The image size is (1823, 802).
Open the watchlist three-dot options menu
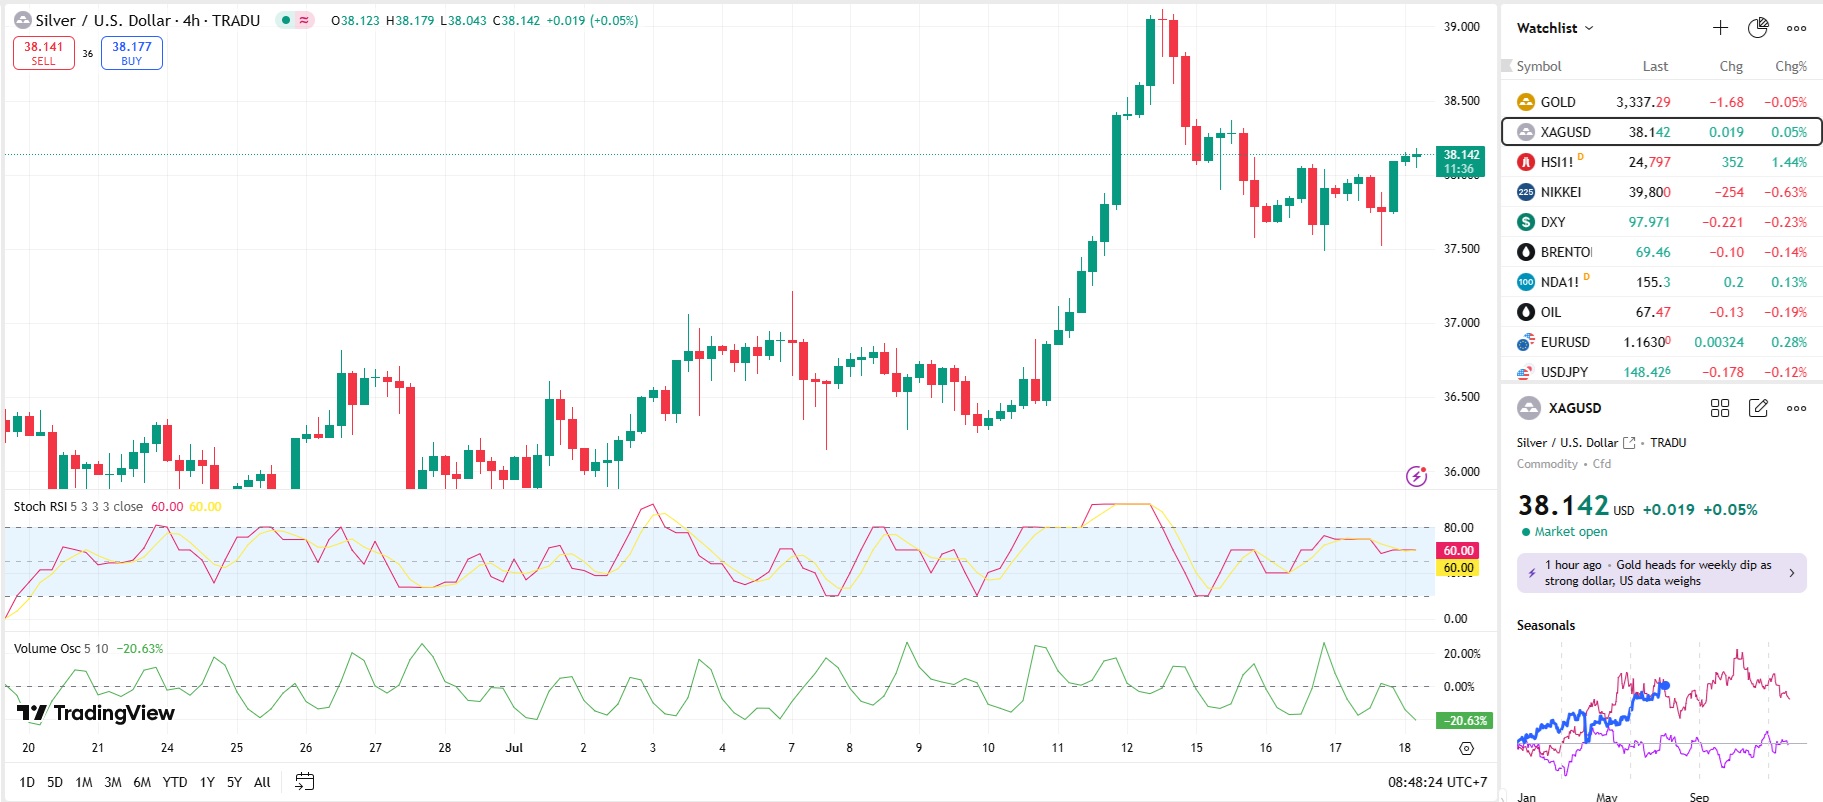(x=1796, y=28)
